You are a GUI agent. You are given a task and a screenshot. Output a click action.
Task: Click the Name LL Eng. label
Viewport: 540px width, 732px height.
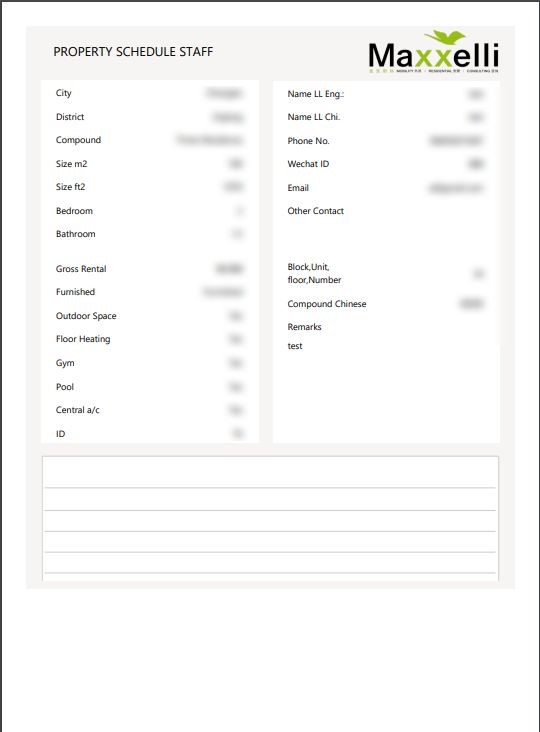coord(316,94)
